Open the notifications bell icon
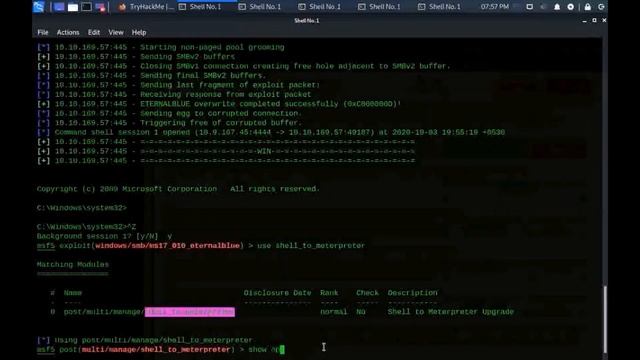Viewport: 640px width, 360px height. (x=557, y=7)
